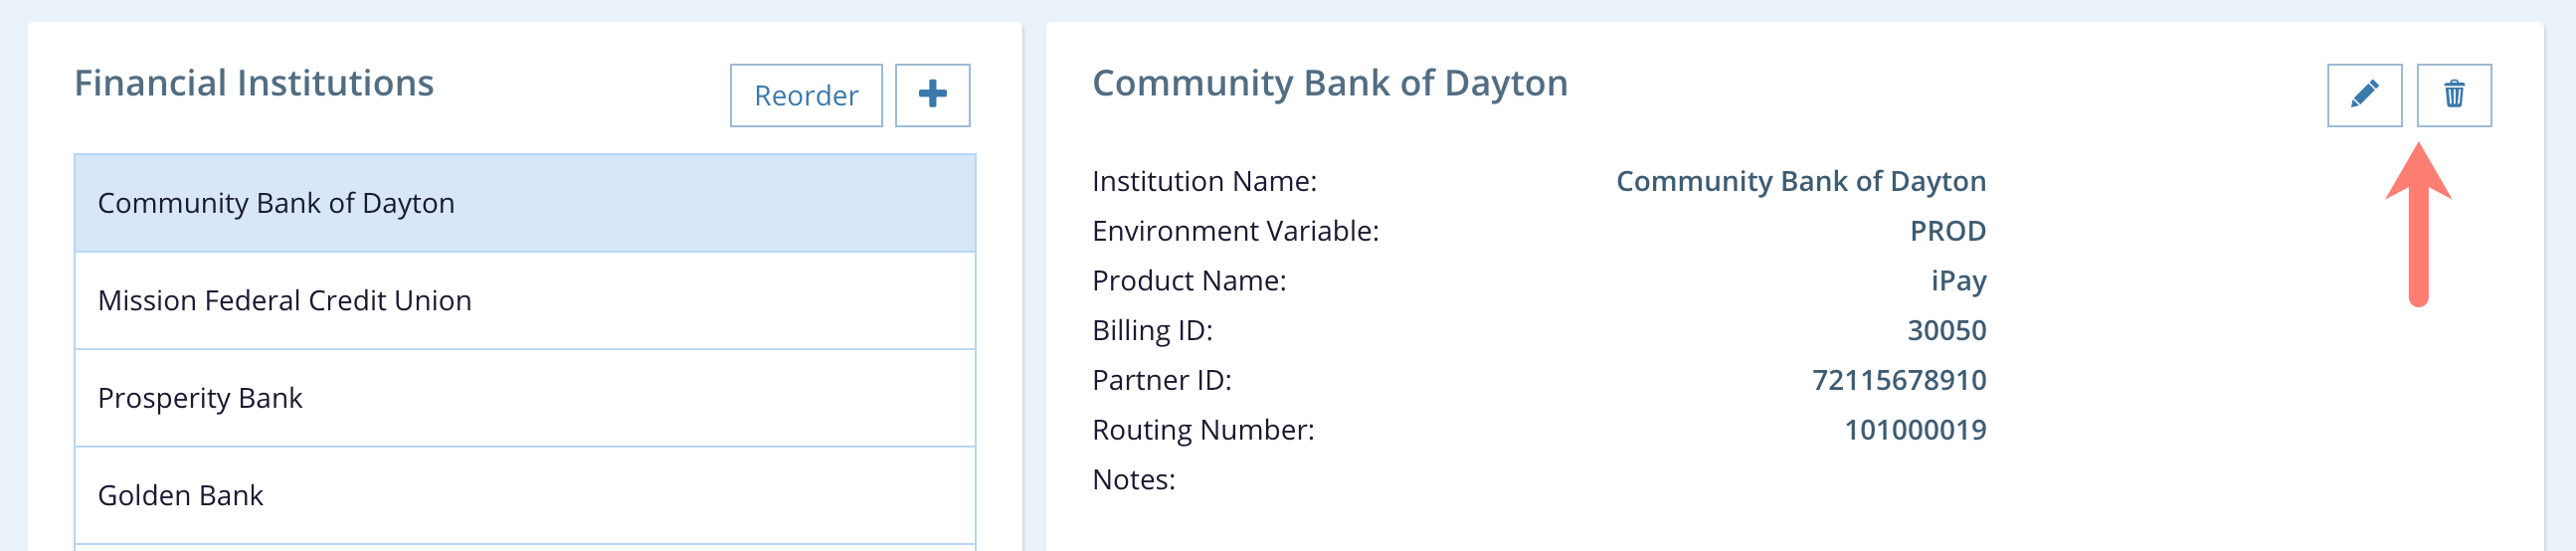Click the trash delete icon
The height and width of the screenshot is (551, 2576).
point(2453,95)
